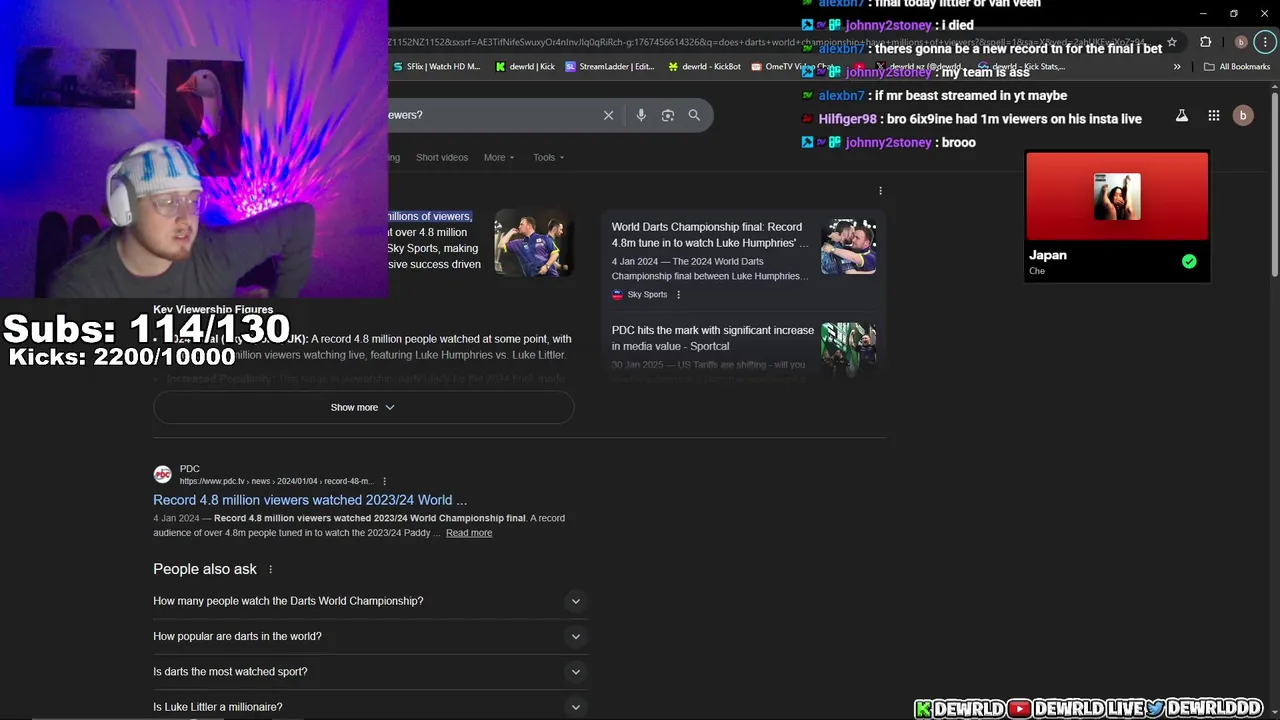Expand the AI overview with Show more

363,407
